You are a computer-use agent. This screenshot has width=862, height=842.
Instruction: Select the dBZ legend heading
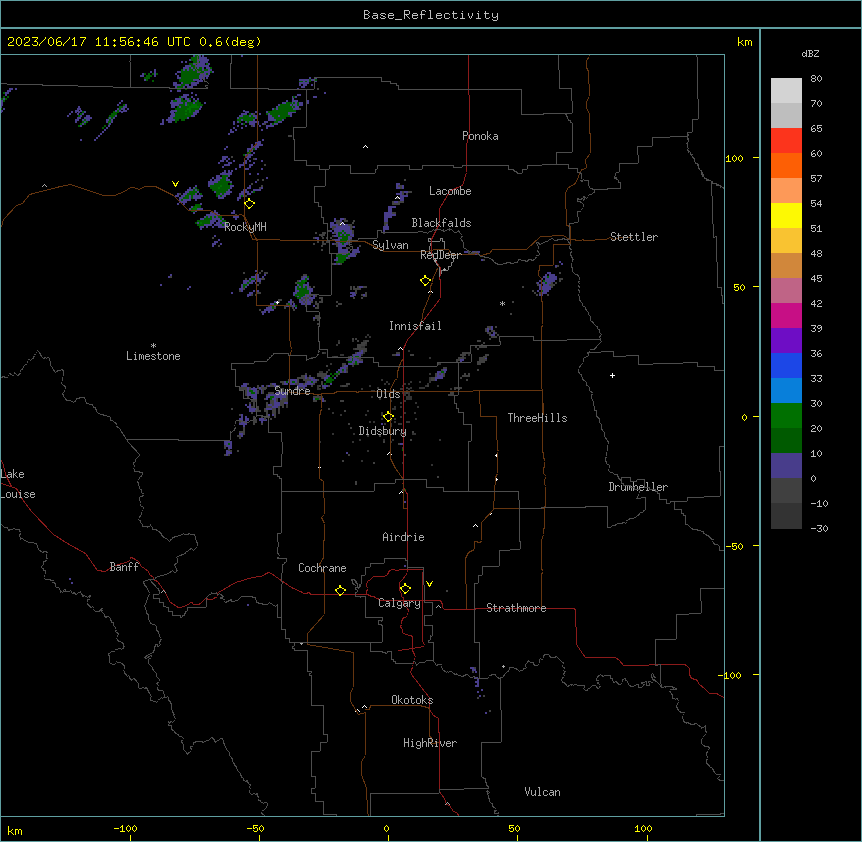810,54
